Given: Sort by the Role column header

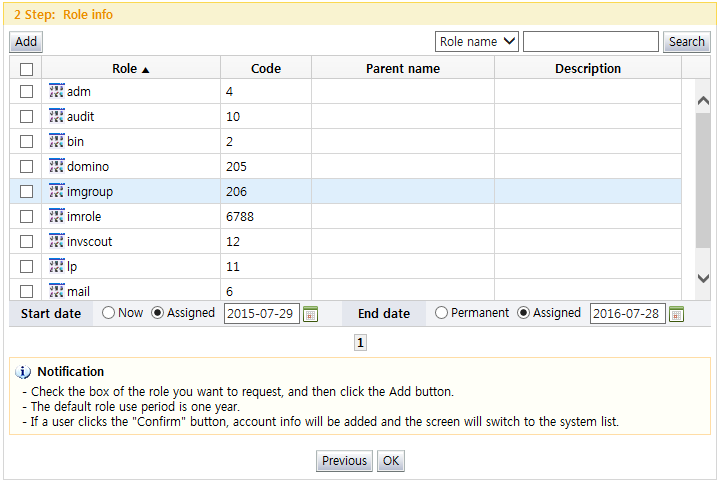Looking at the screenshot, I should tap(130, 69).
